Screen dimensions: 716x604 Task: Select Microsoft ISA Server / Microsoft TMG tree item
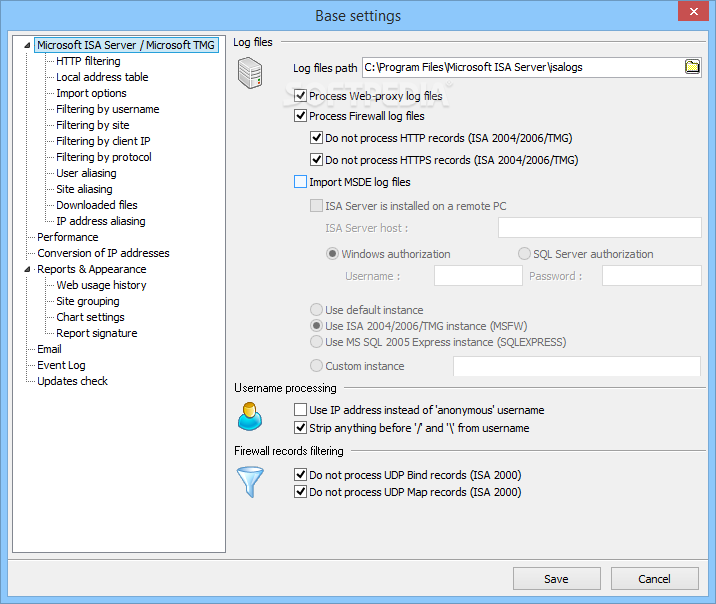(x=126, y=45)
